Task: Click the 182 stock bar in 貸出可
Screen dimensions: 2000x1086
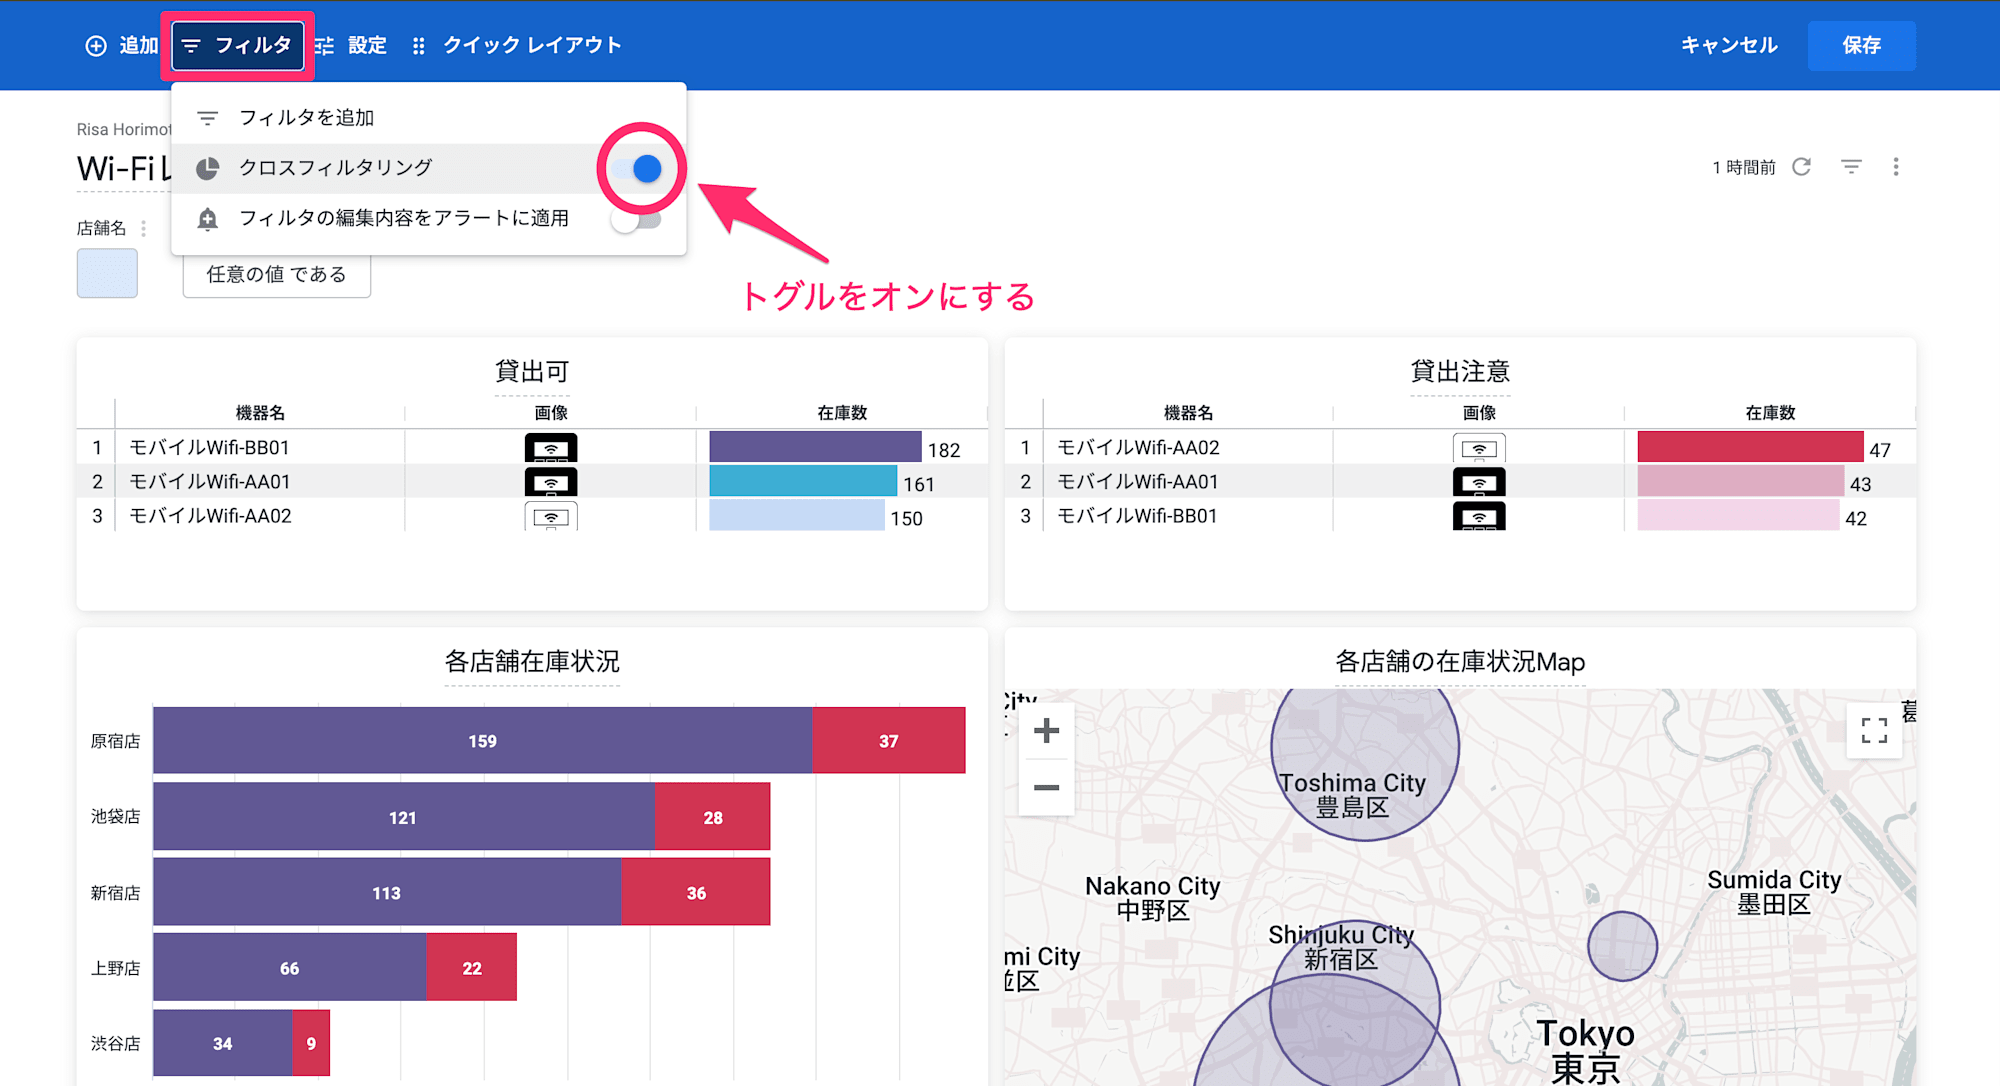Action: click(x=815, y=447)
